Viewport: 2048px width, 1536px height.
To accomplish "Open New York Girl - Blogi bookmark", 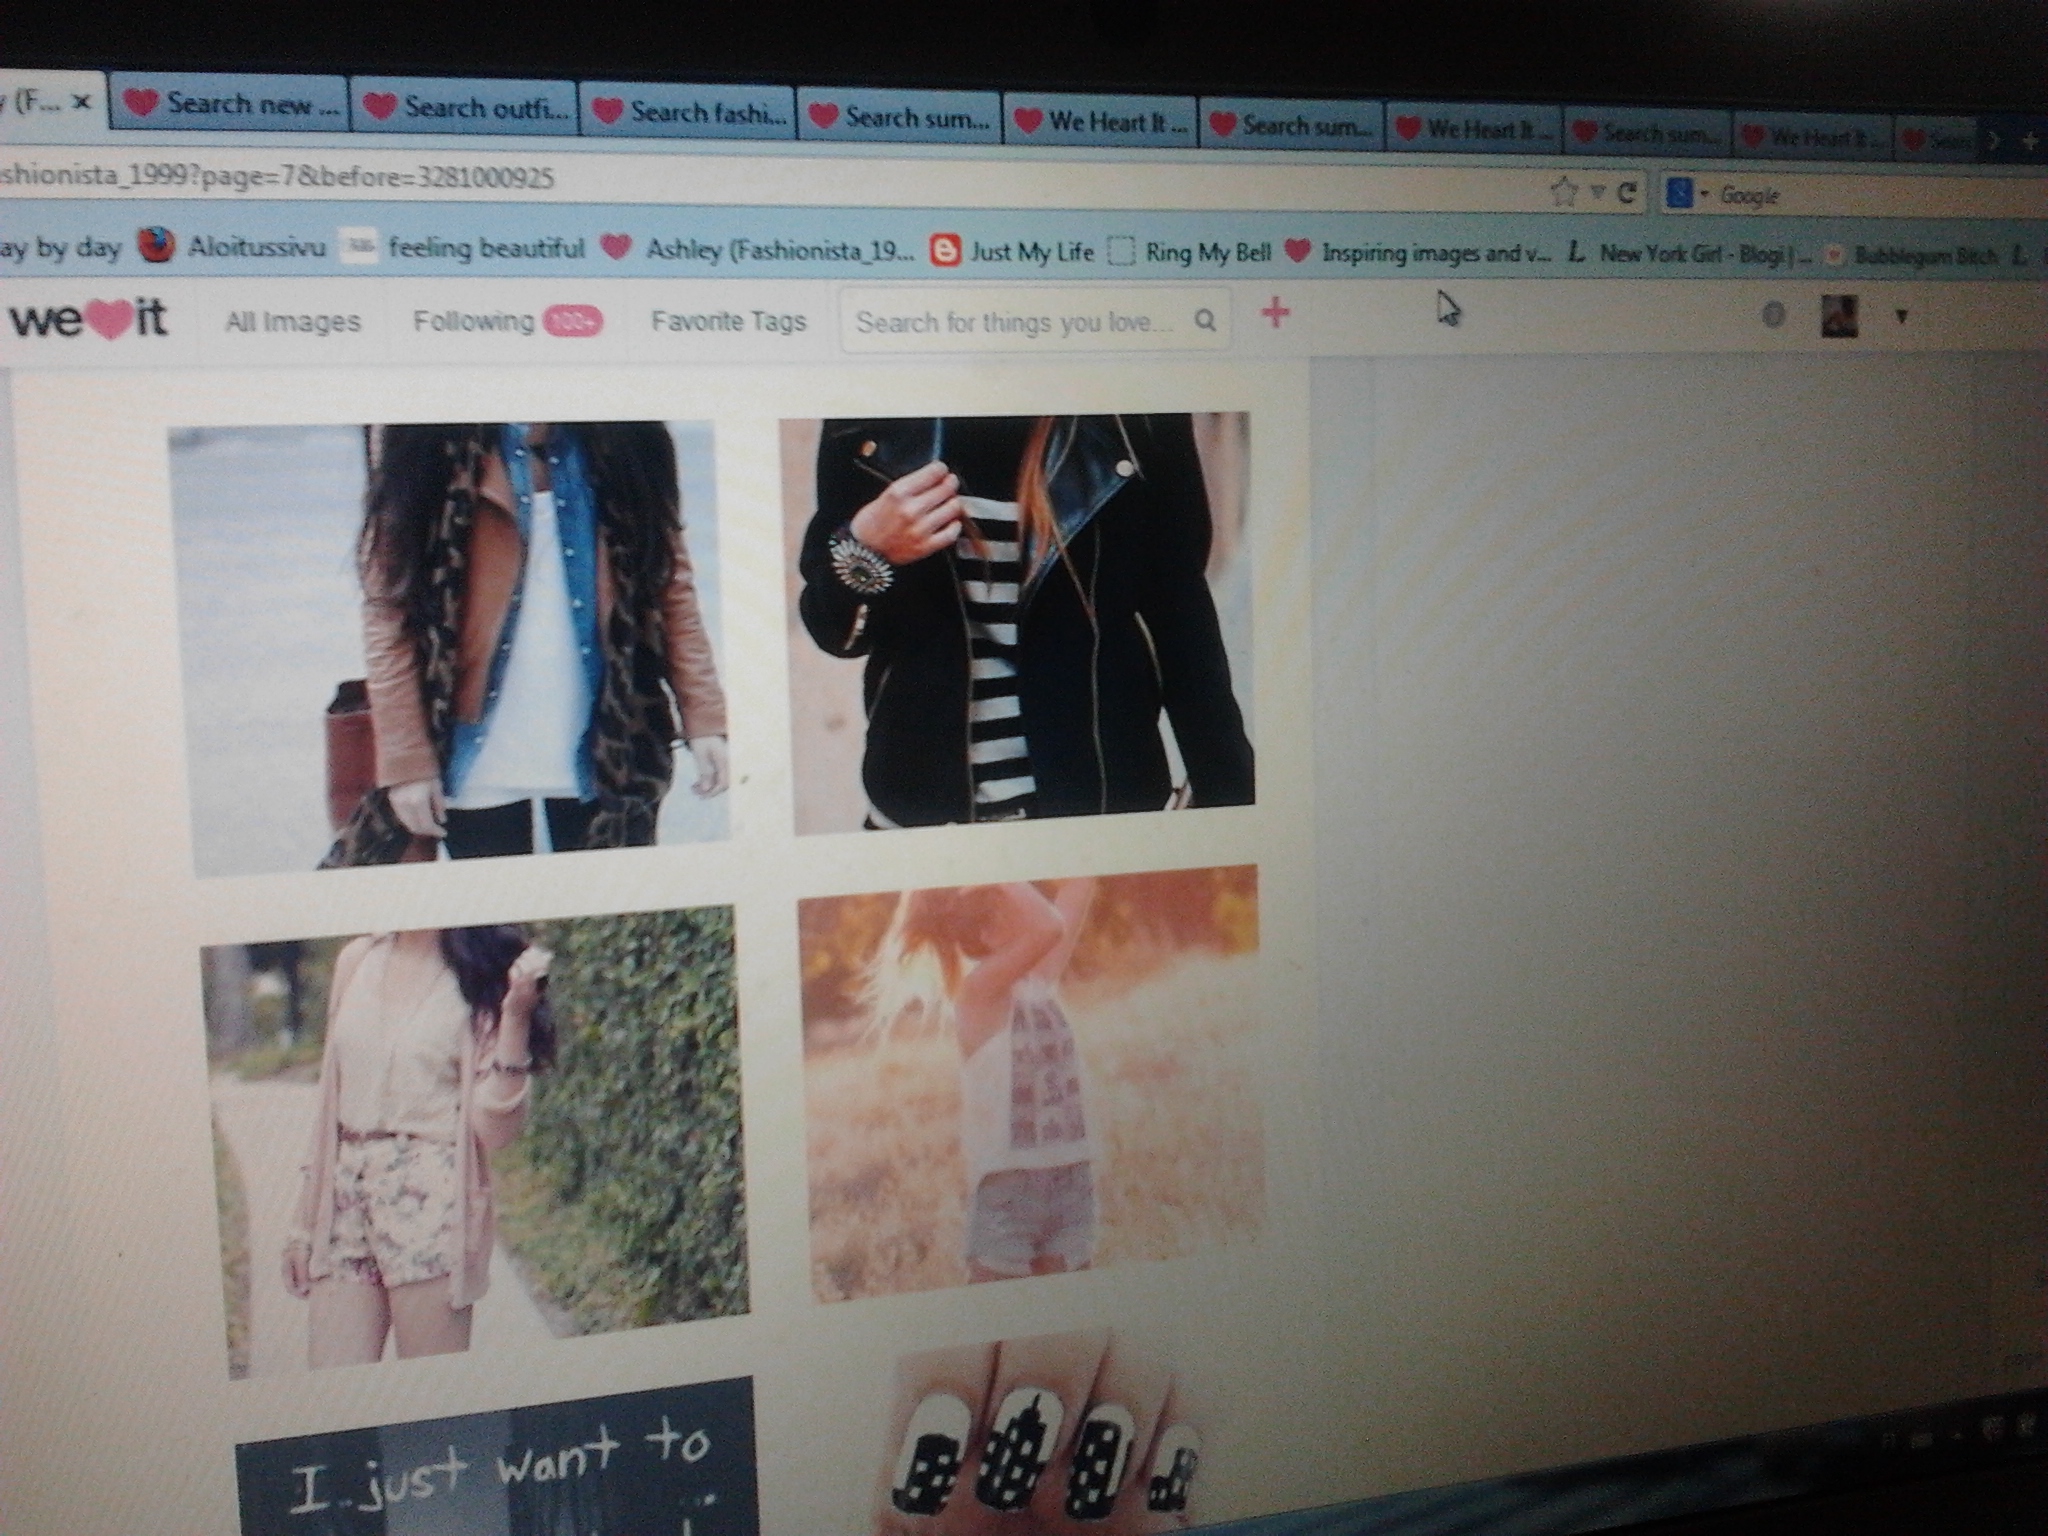I will (x=1690, y=255).
